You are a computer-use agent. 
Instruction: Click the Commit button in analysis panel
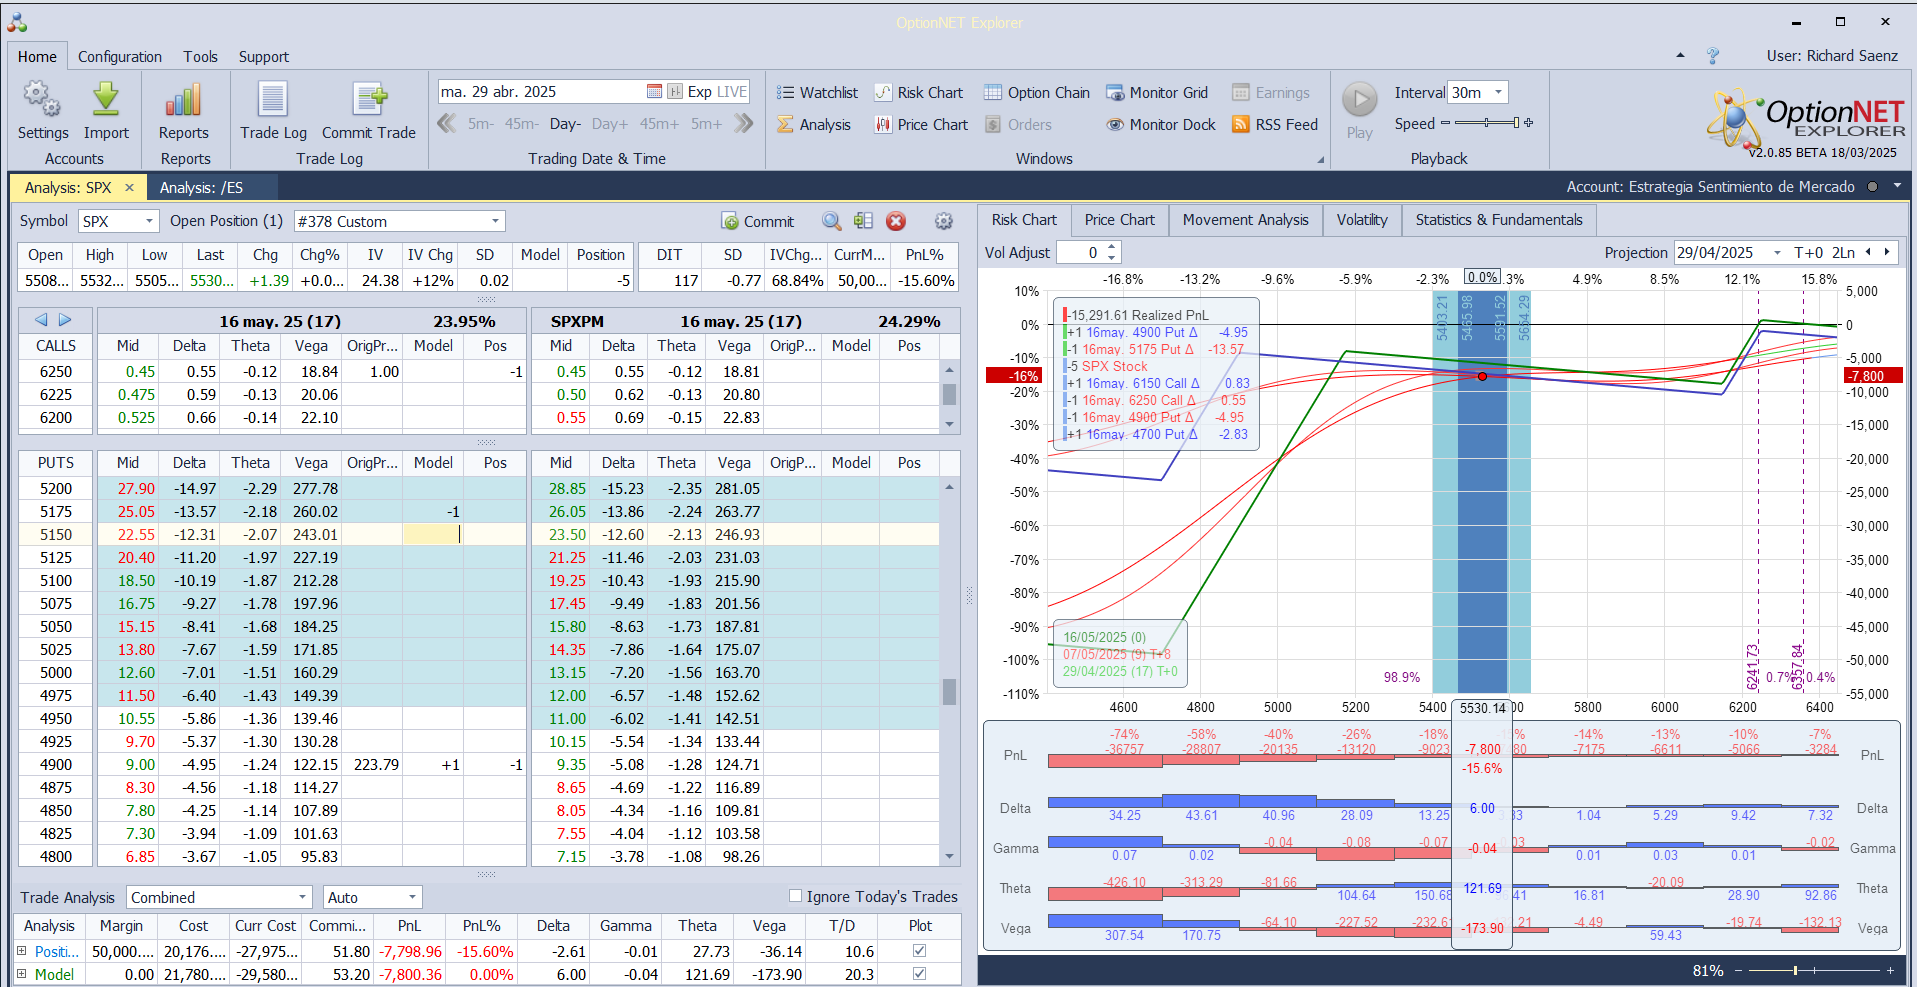pos(757,221)
